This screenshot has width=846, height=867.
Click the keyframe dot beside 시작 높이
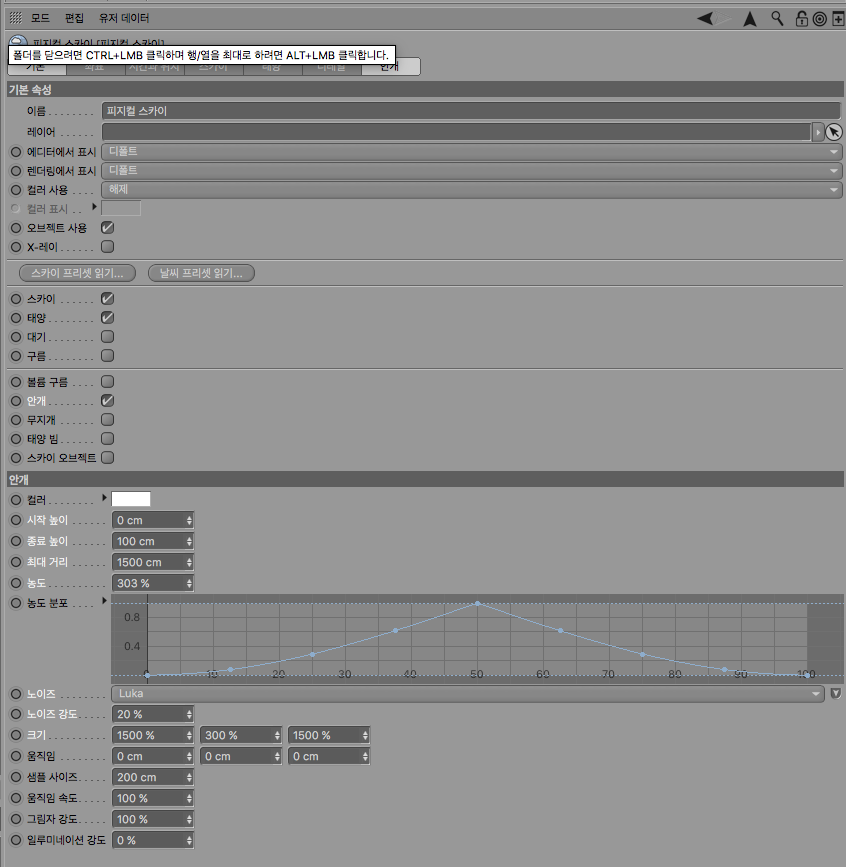16,520
